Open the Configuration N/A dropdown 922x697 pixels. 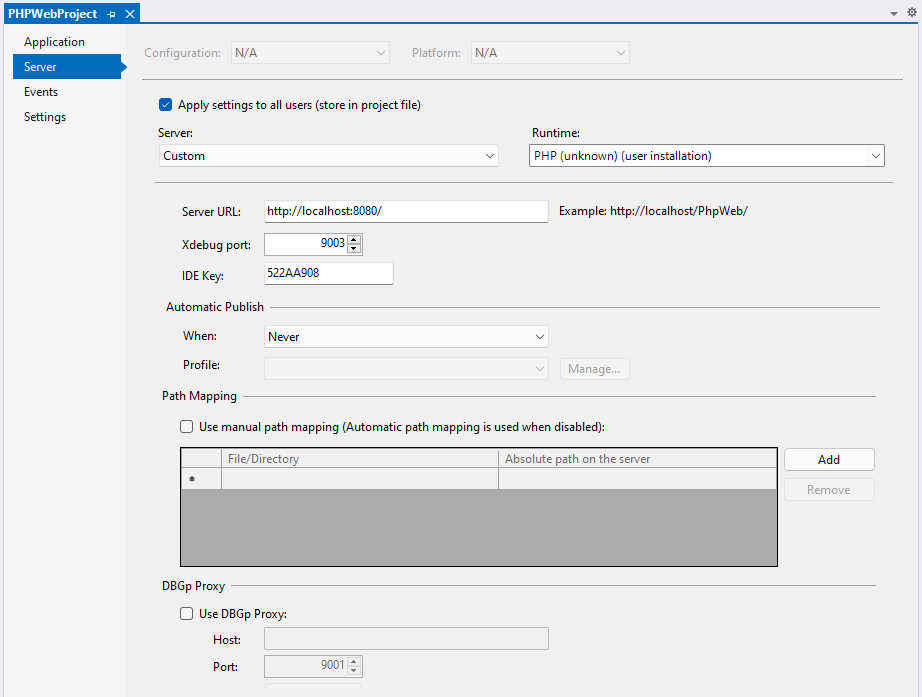click(x=310, y=53)
